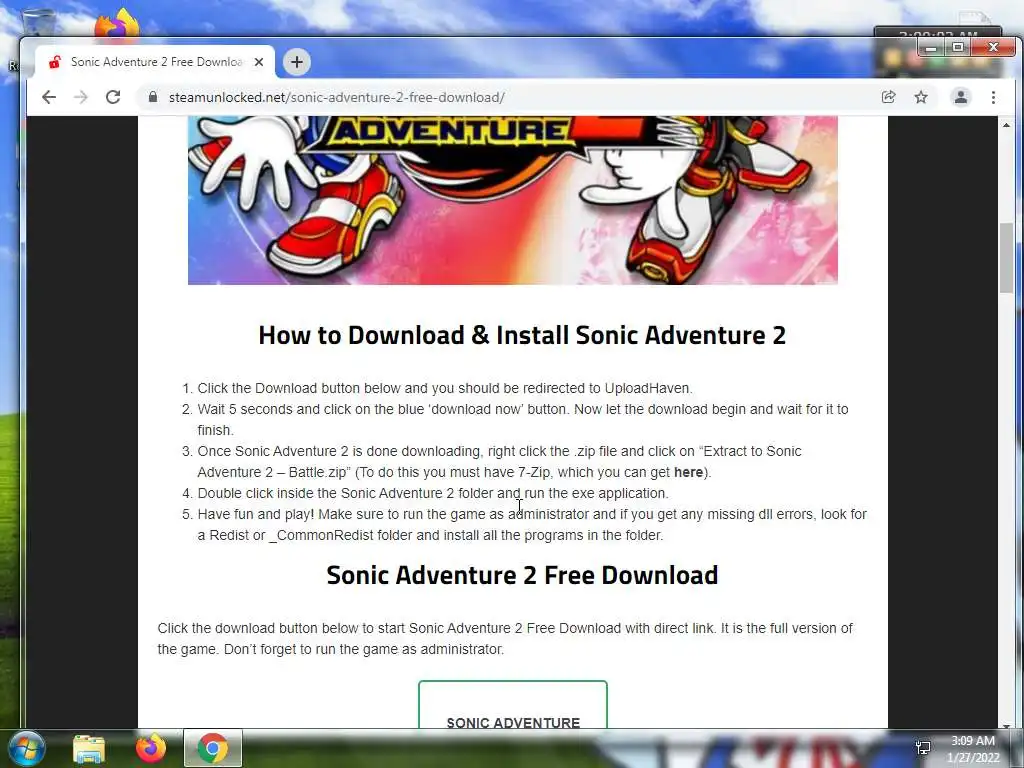
Task: Click step 4 'Double click inside' text
Action: (433, 493)
